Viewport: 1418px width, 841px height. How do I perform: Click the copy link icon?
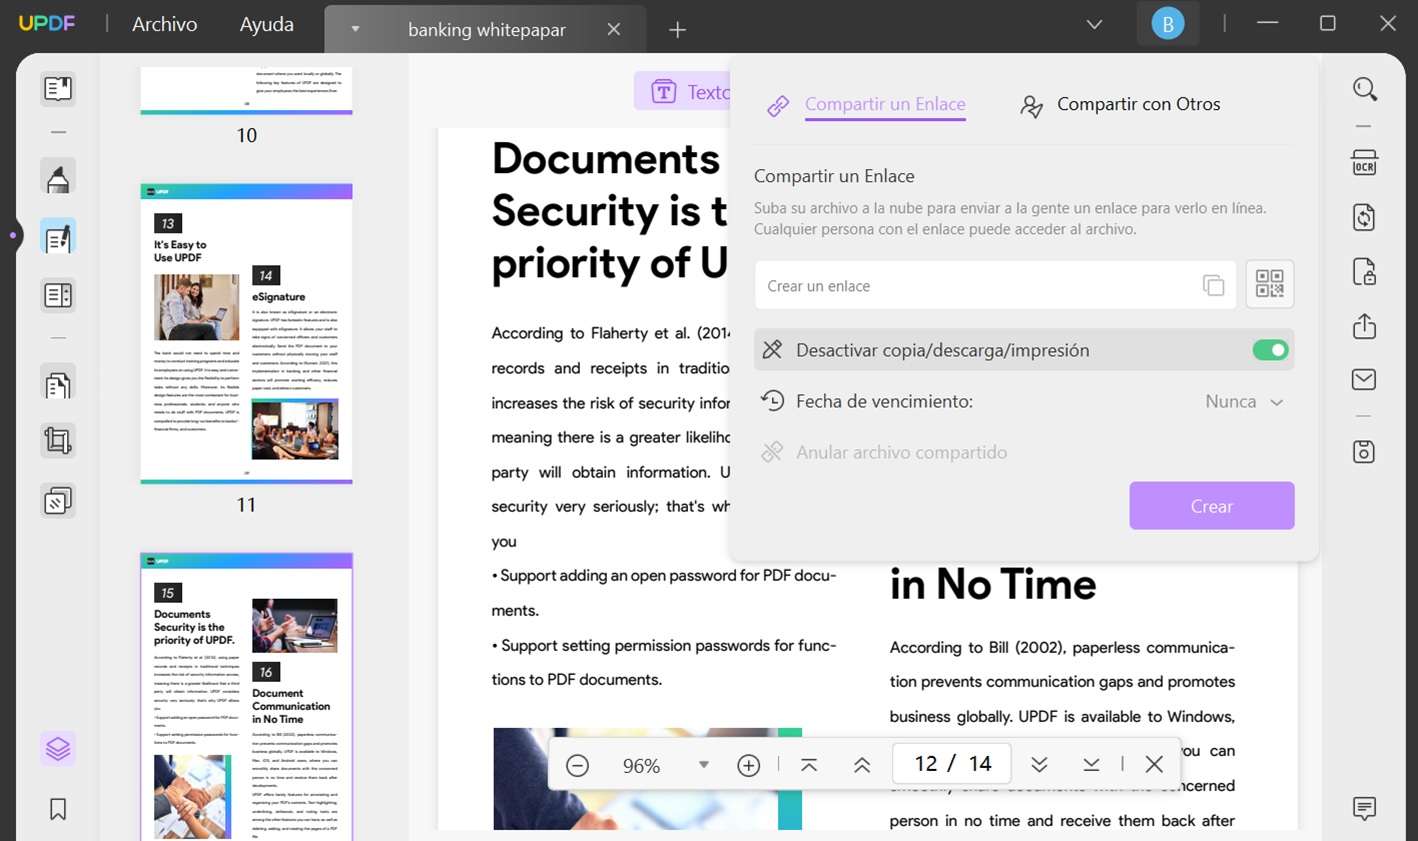(1213, 286)
